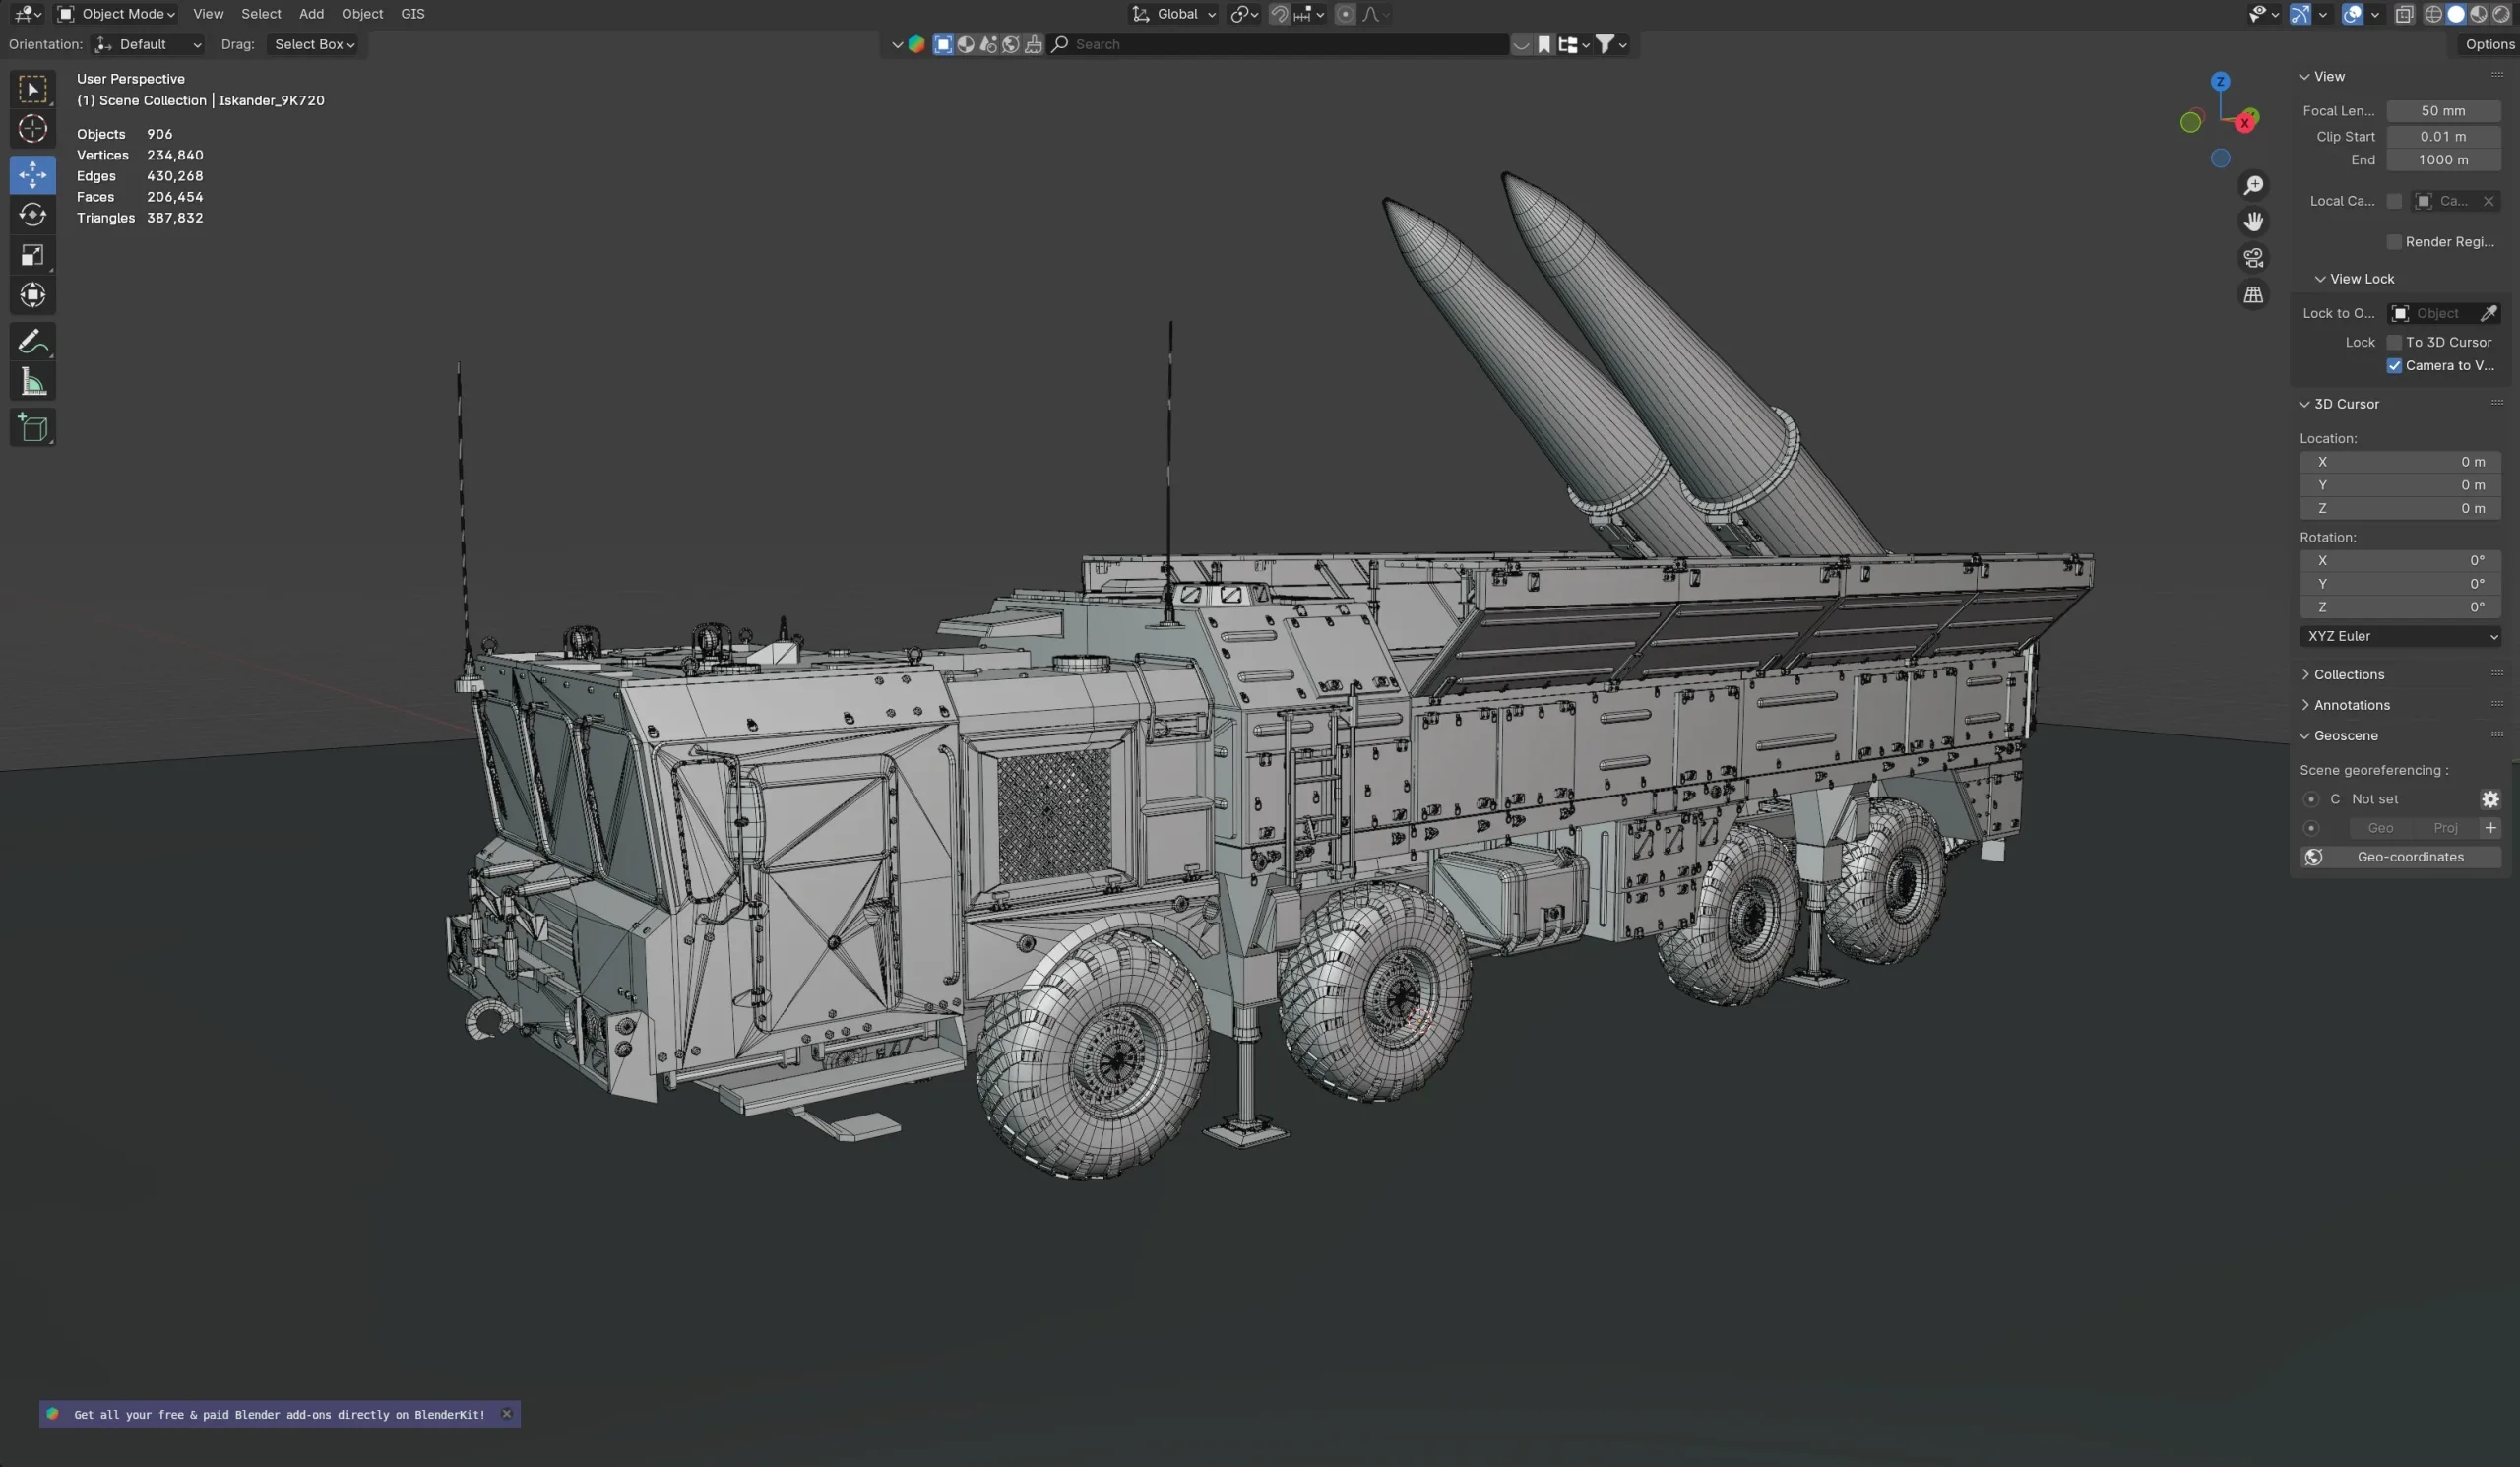Image resolution: width=2520 pixels, height=1467 pixels.
Task: Open the sidebar Options button
Action: click(2489, 44)
